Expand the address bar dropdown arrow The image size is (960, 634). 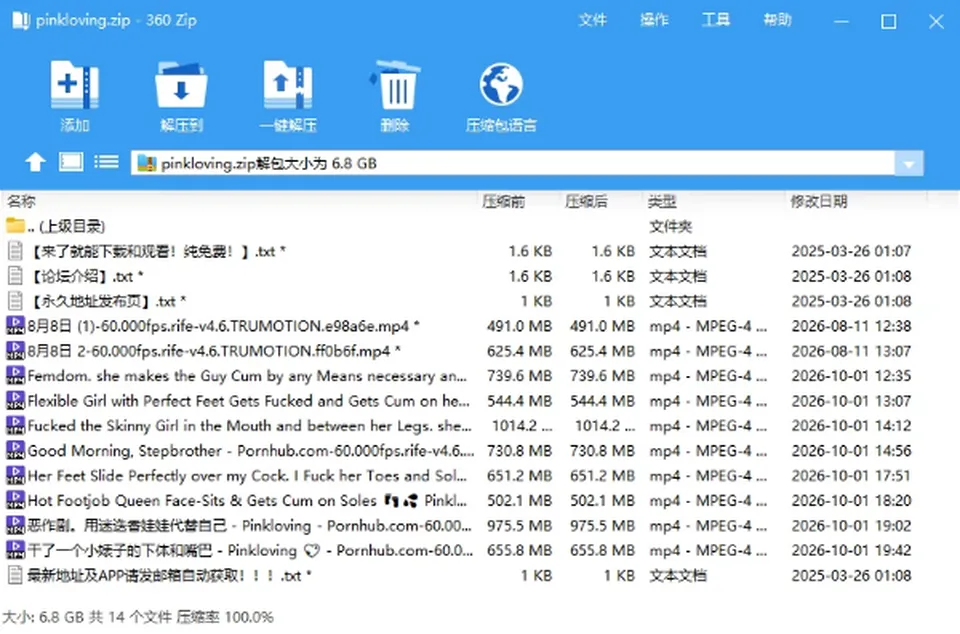pyautogui.click(x=909, y=163)
